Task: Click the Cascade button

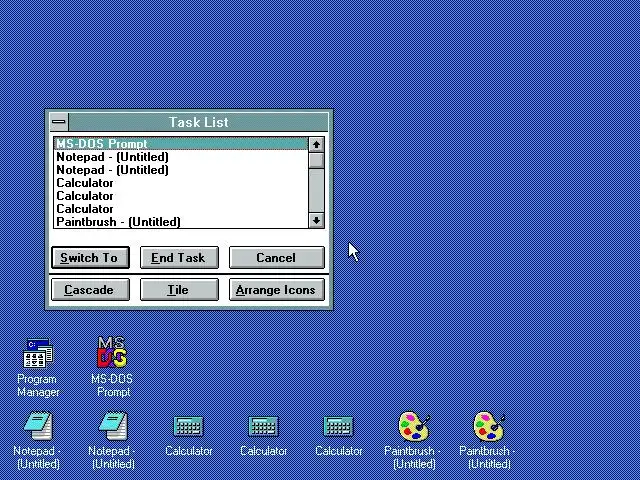Action: pos(90,290)
